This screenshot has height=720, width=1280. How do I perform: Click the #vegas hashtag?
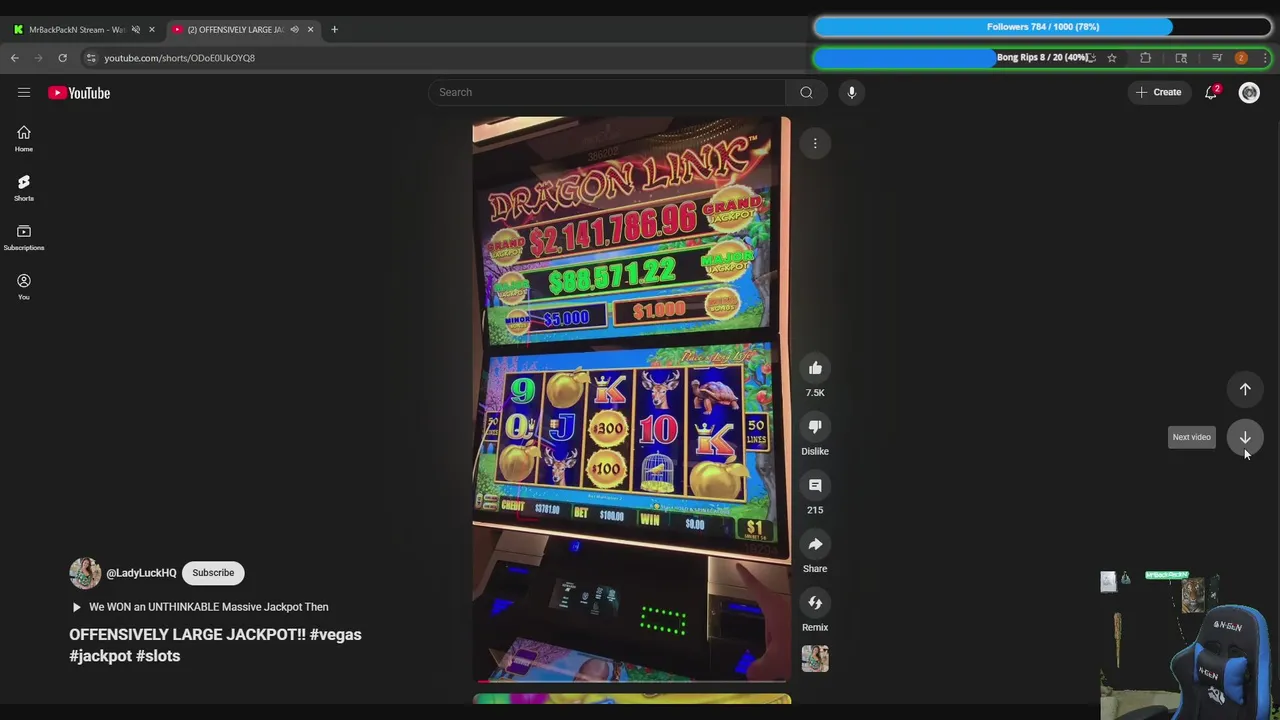coord(336,634)
